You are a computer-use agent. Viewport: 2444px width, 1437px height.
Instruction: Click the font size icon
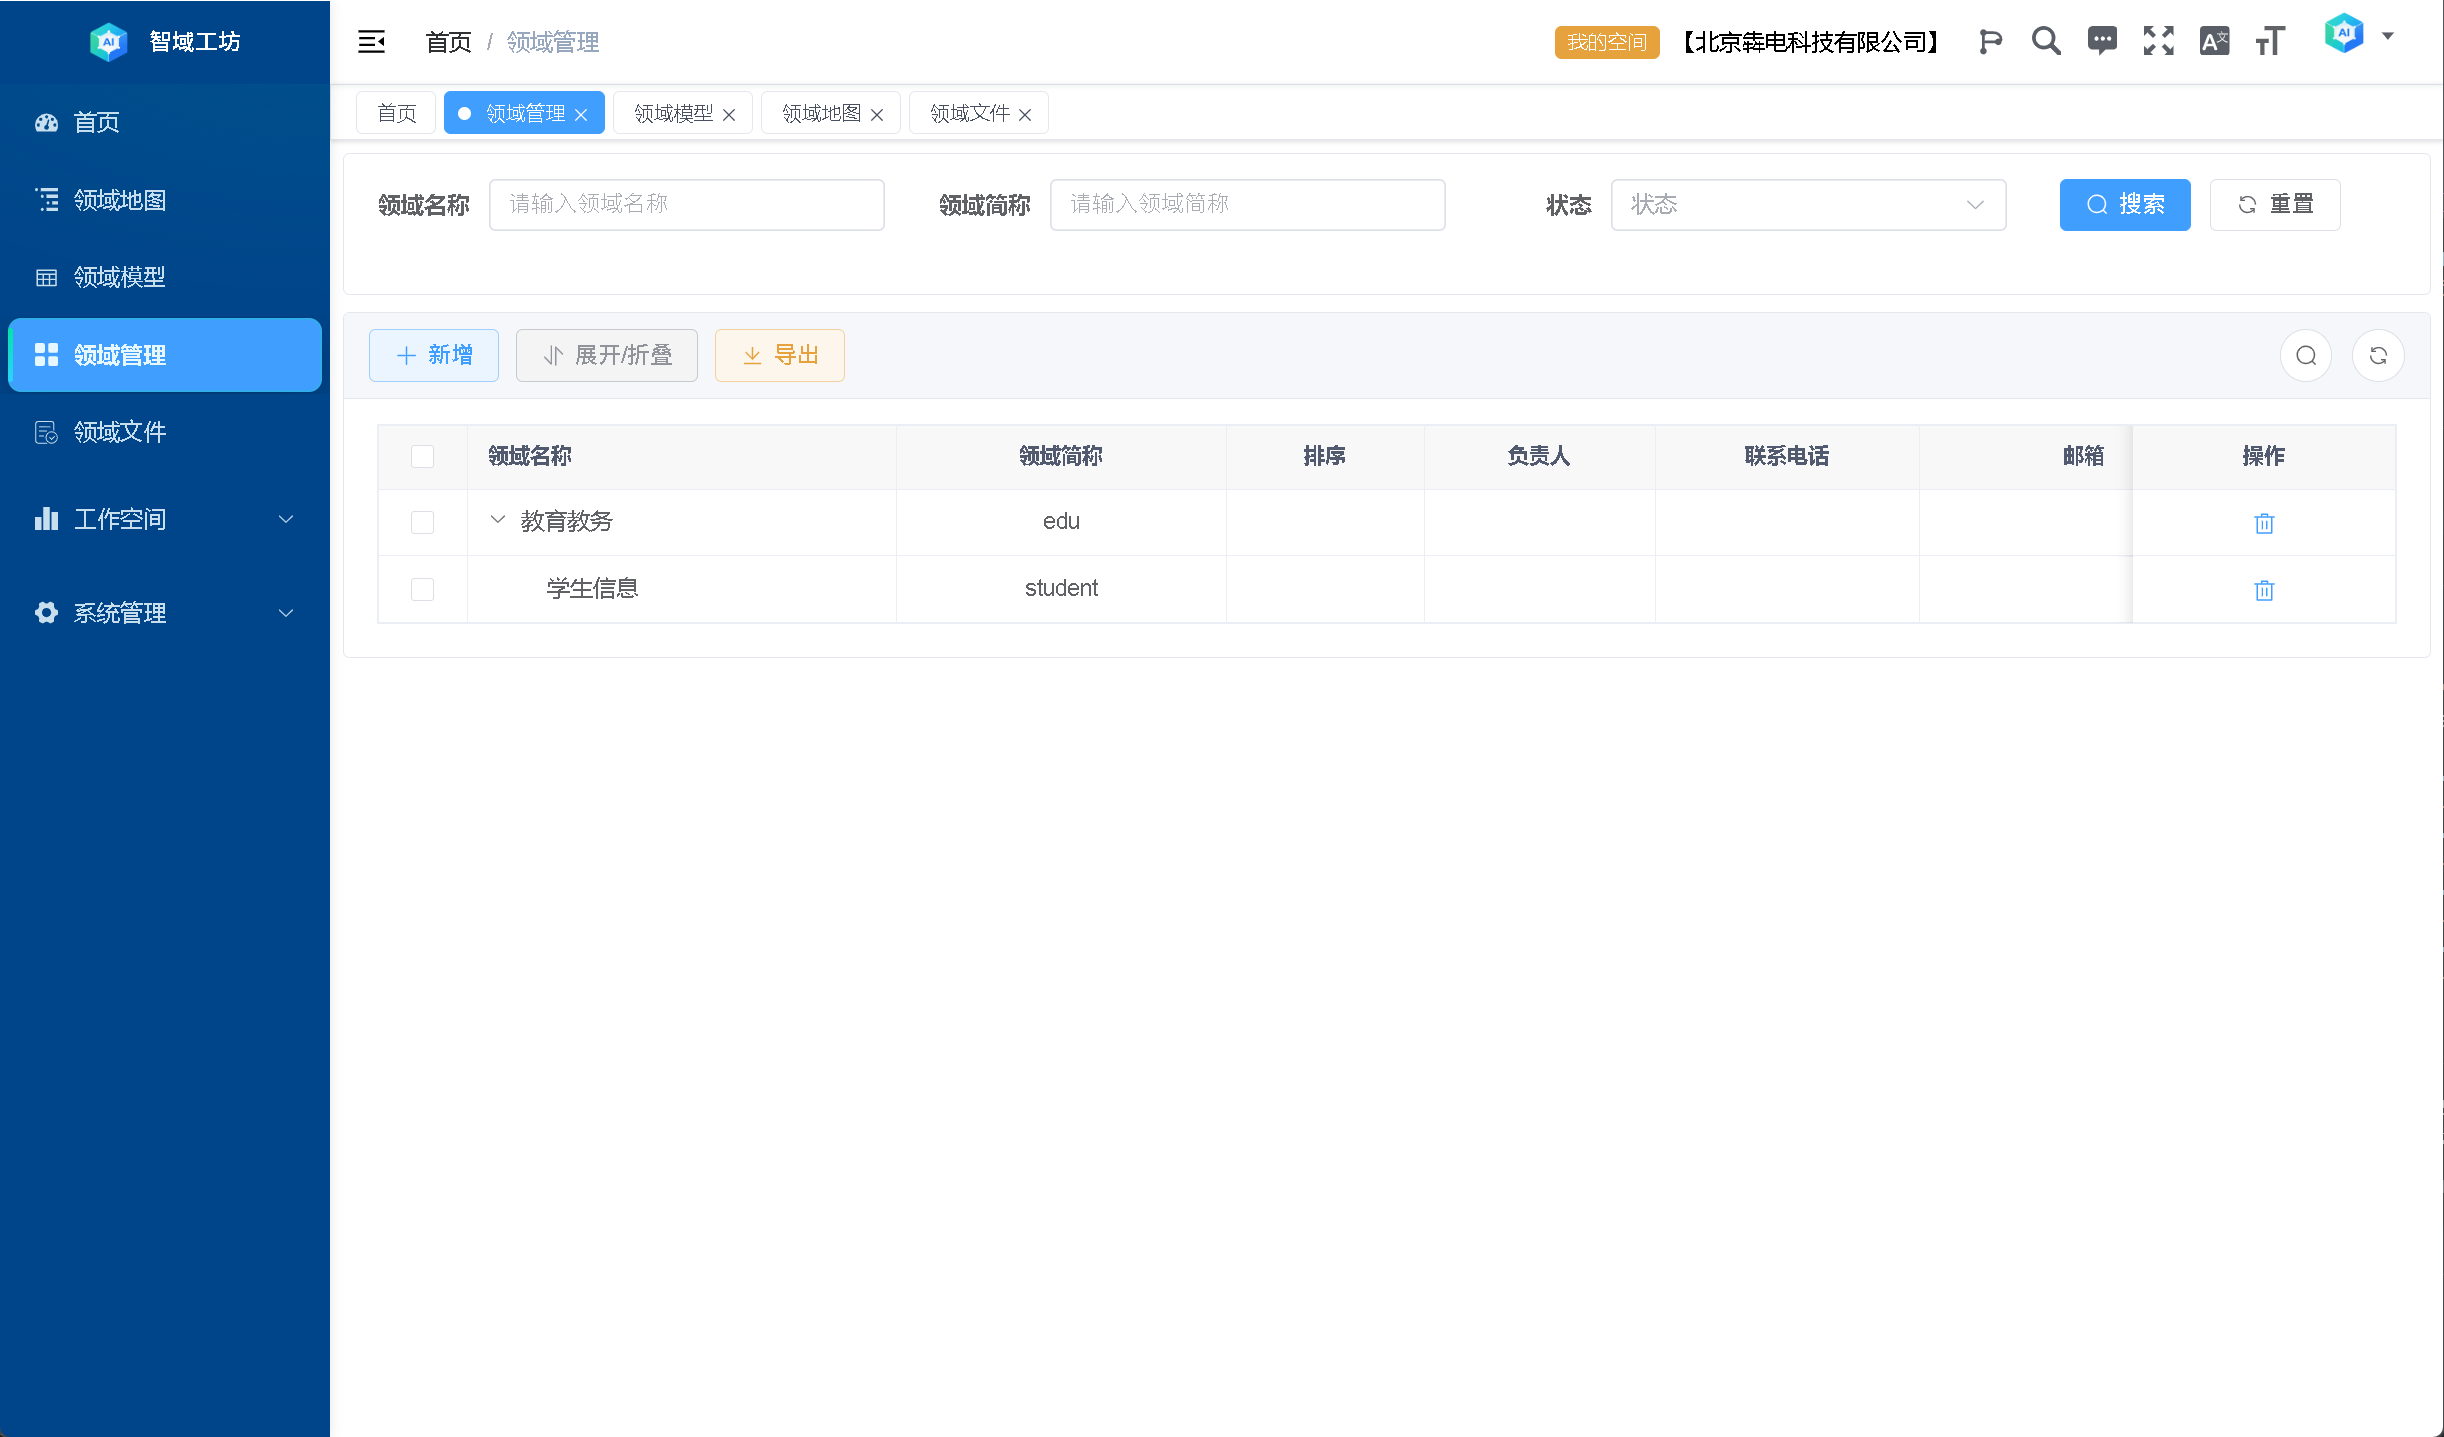pos(2270,41)
